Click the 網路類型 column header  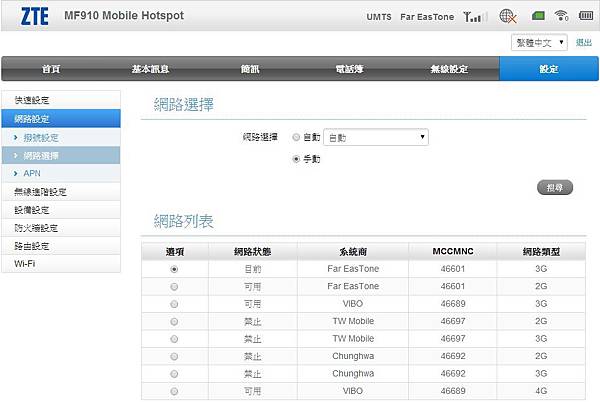541,251
